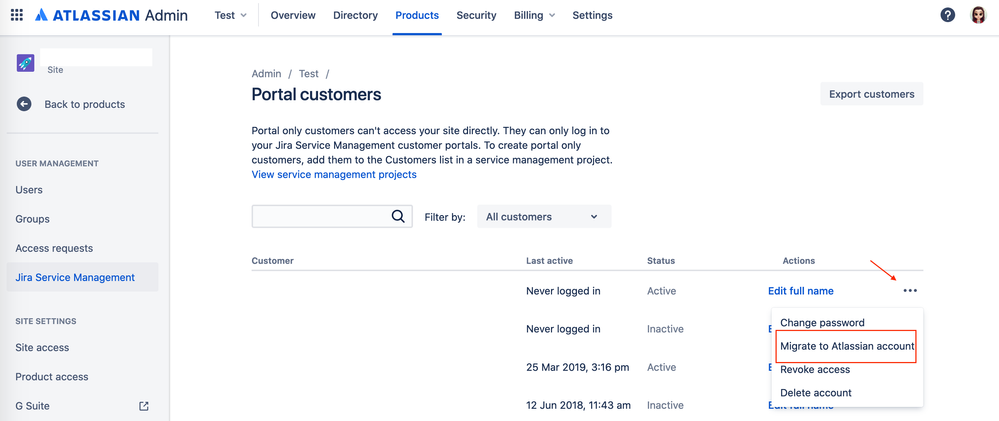Screen dimensions: 999x421
Task: Select Migrate to Atlassian account
Action: [847, 346]
